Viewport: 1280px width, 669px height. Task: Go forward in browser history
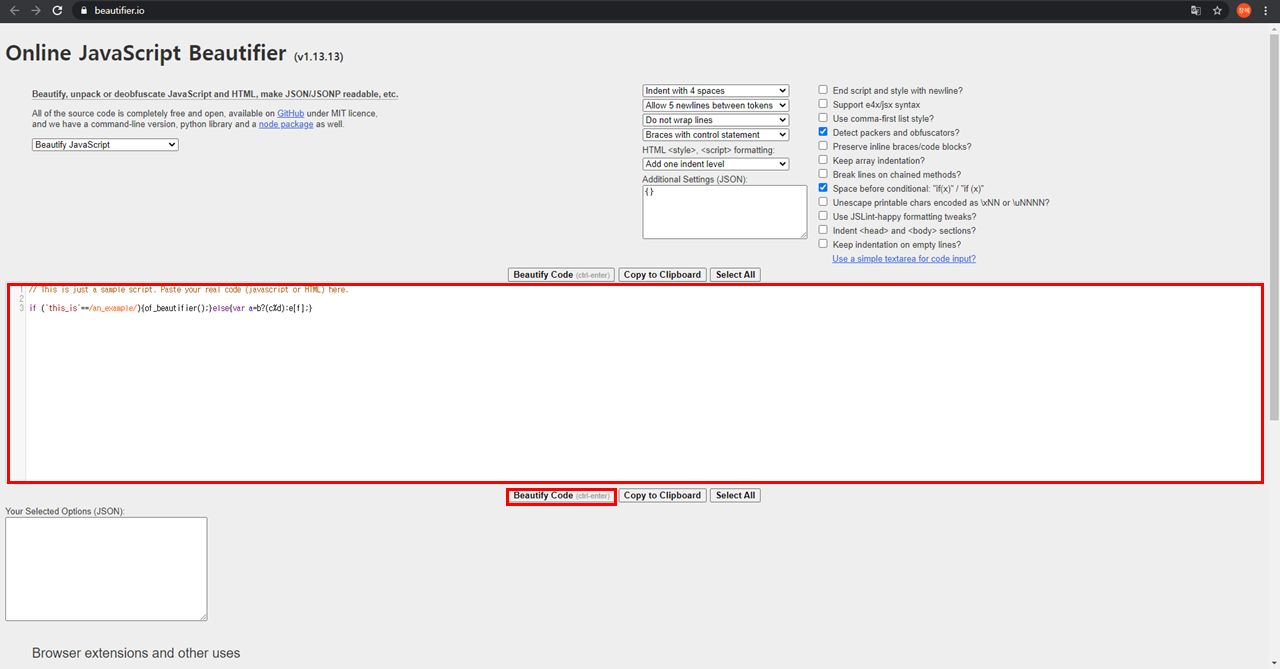36,10
